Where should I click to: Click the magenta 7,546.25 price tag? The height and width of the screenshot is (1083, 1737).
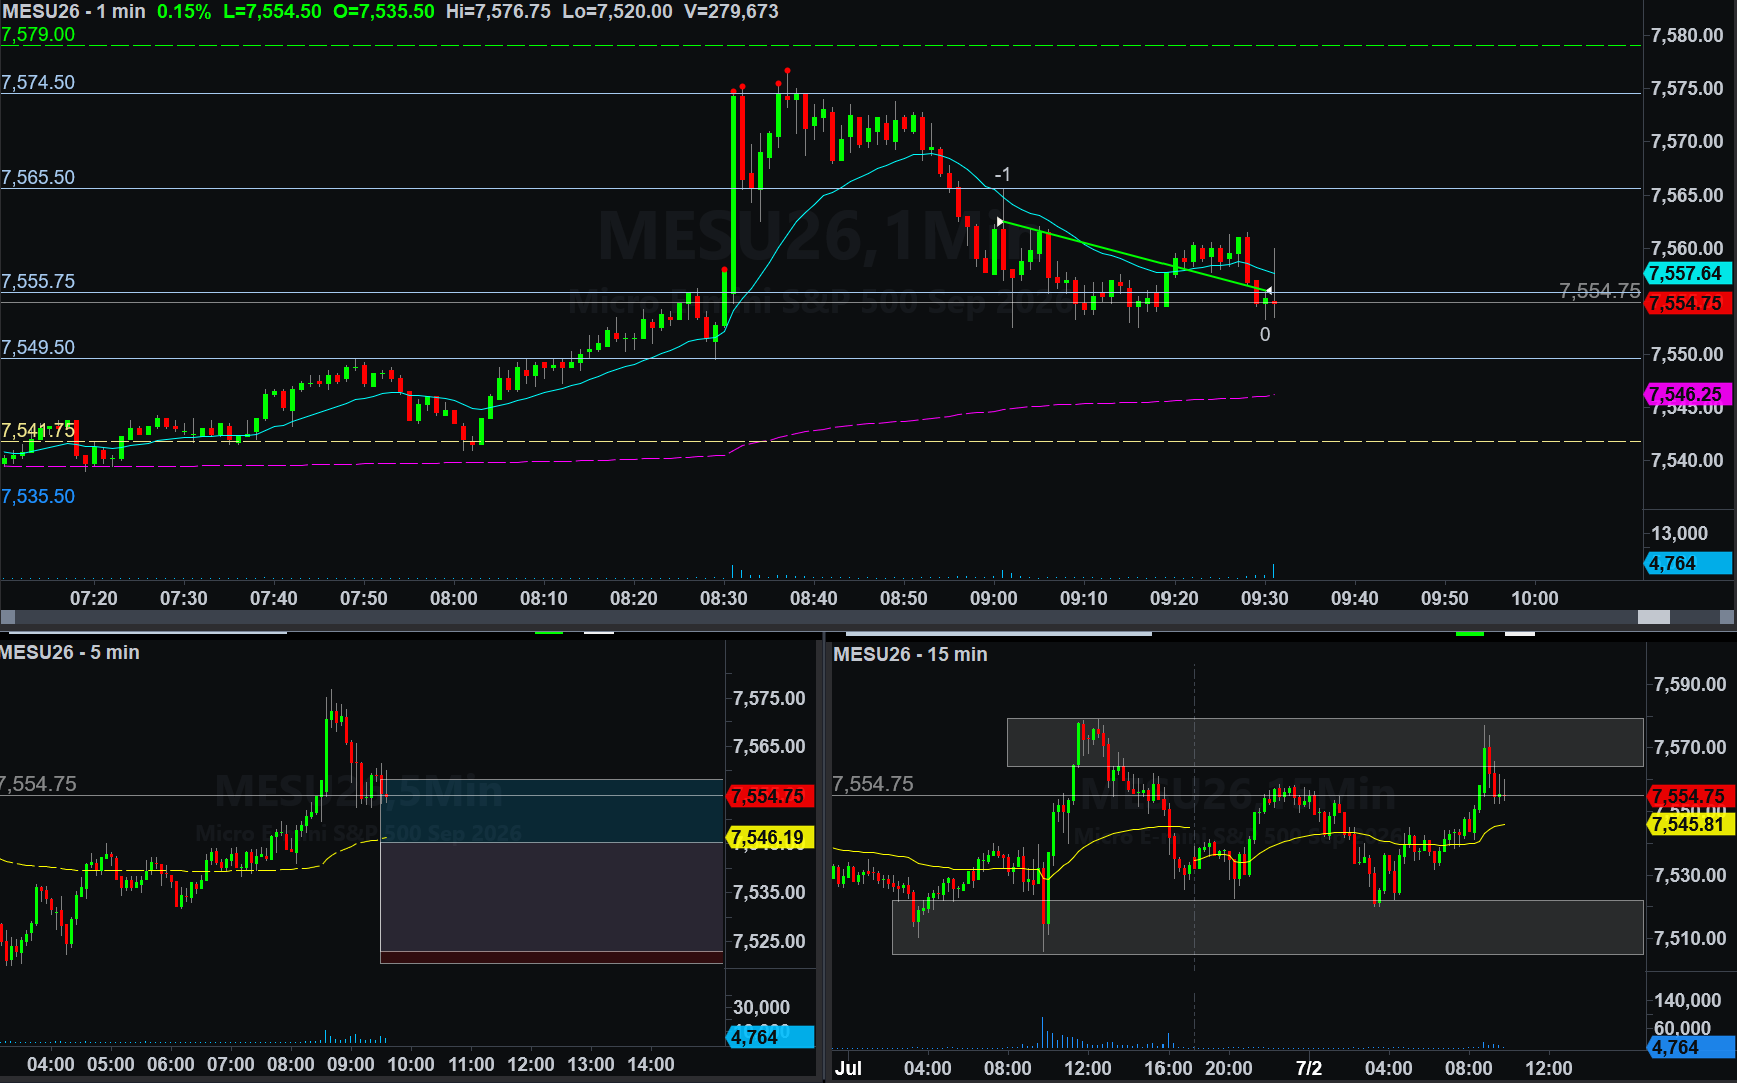(1687, 394)
